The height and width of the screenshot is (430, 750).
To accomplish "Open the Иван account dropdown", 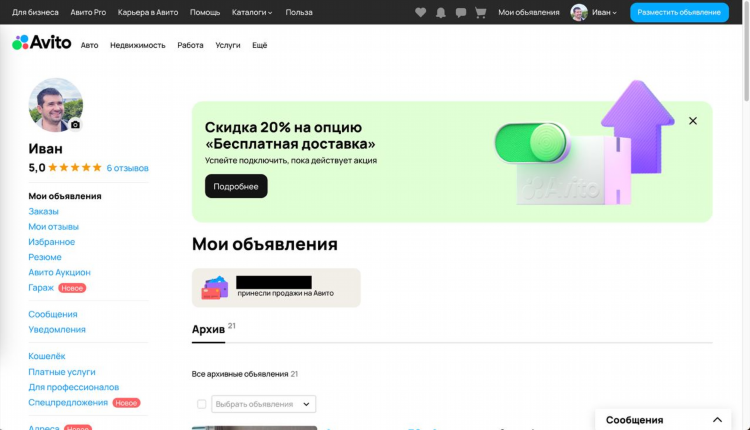I will point(604,12).
